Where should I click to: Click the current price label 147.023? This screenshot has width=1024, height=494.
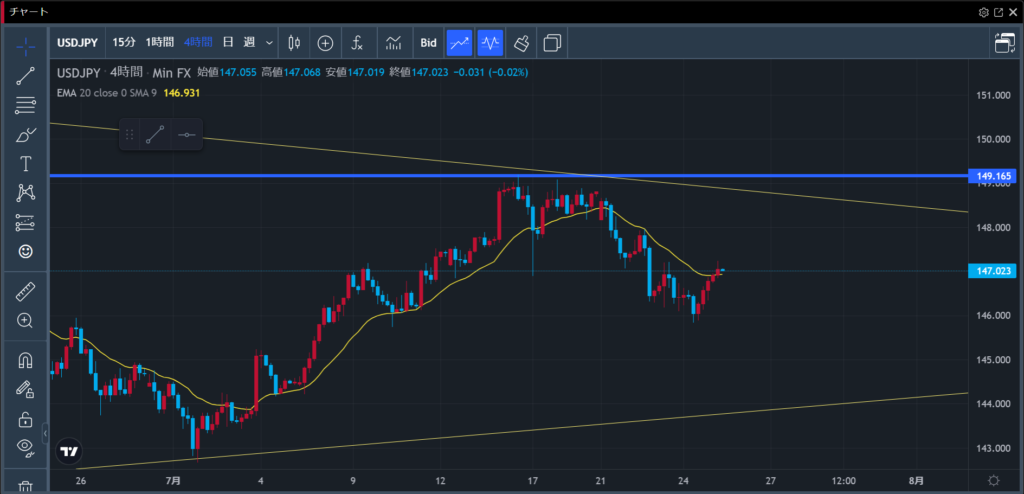click(x=992, y=271)
